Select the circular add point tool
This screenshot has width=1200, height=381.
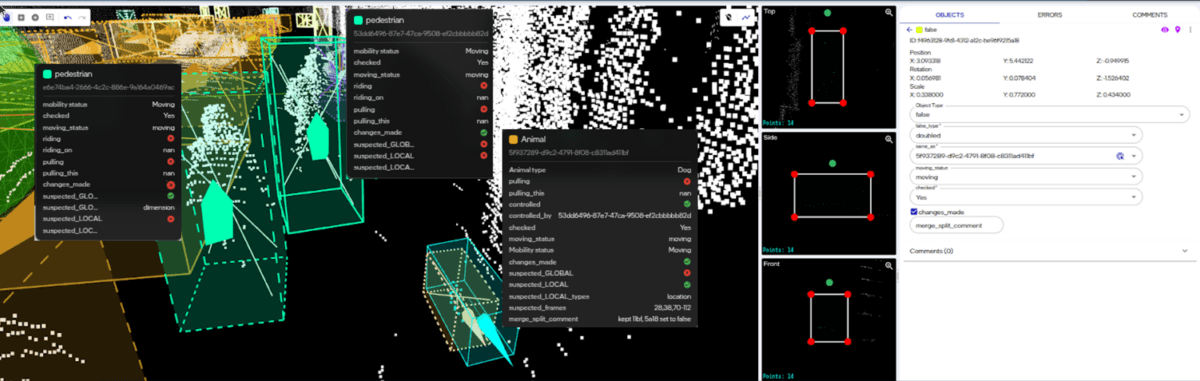[35, 17]
